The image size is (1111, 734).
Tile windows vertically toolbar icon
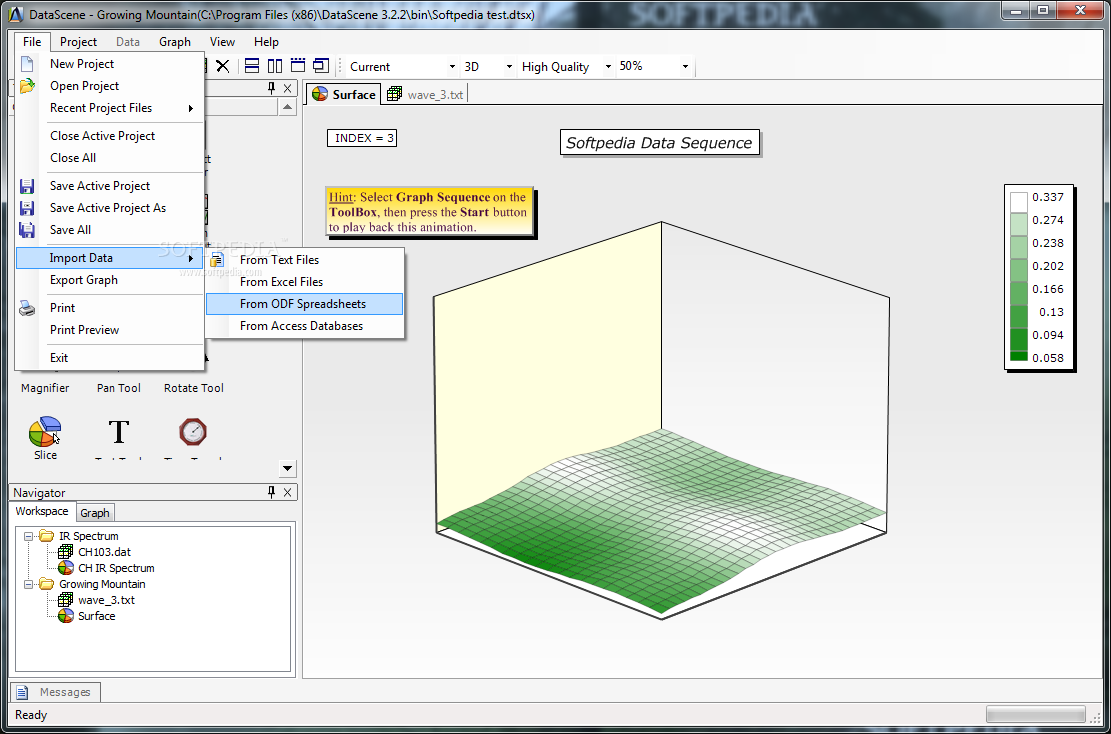275,66
